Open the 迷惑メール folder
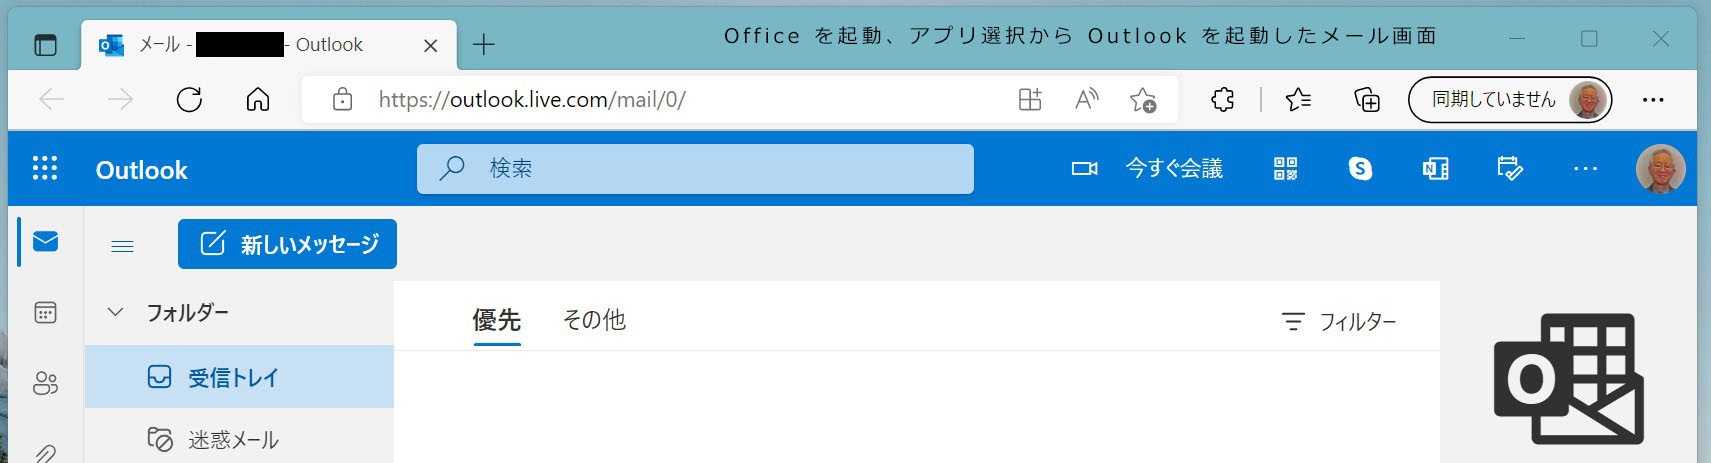1711x463 pixels. pyautogui.click(x=239, y=439)
